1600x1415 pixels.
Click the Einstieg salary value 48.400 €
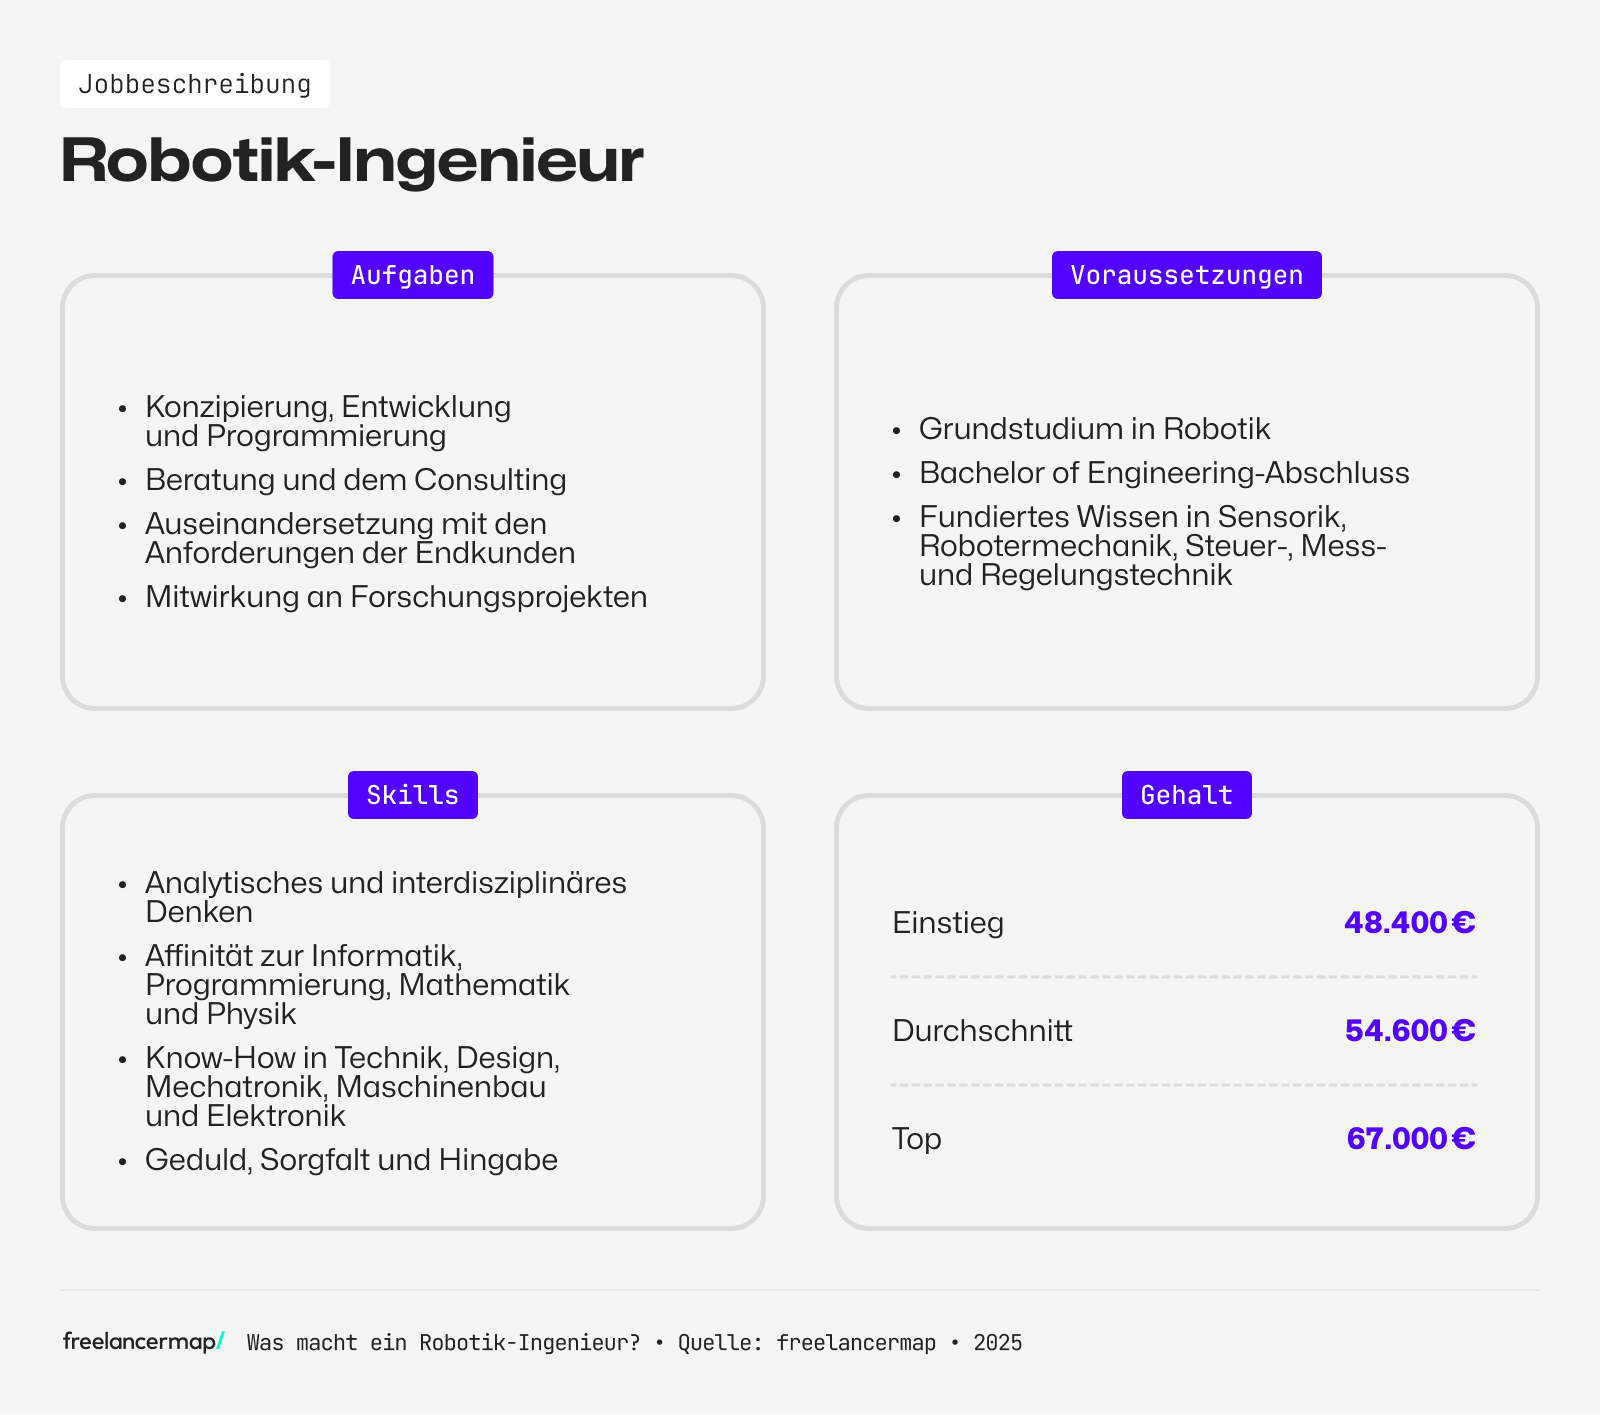[x=1409, y=922]
